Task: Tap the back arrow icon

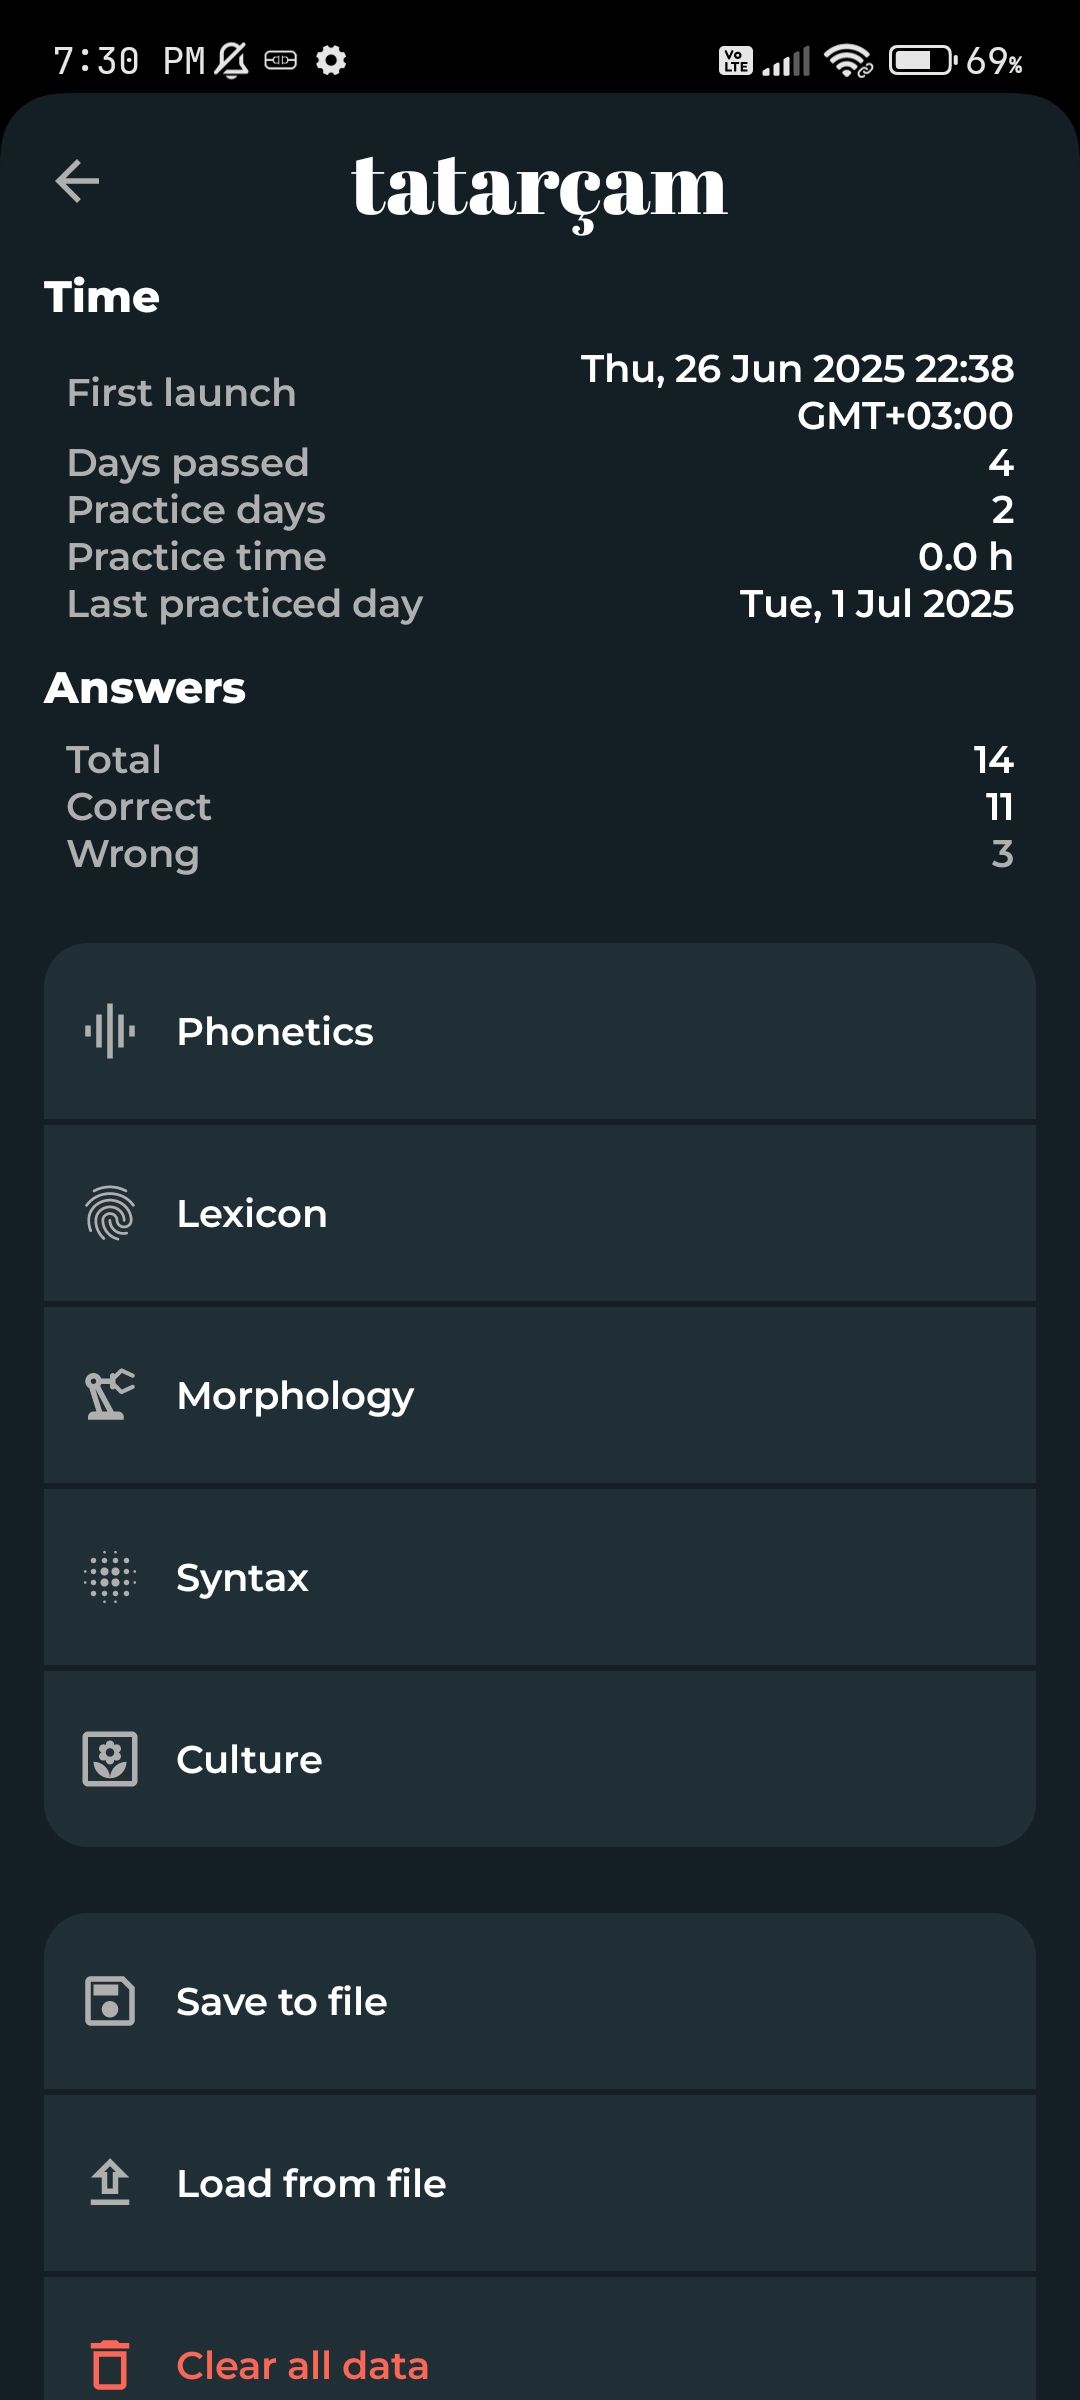Action: coord(77,181)
